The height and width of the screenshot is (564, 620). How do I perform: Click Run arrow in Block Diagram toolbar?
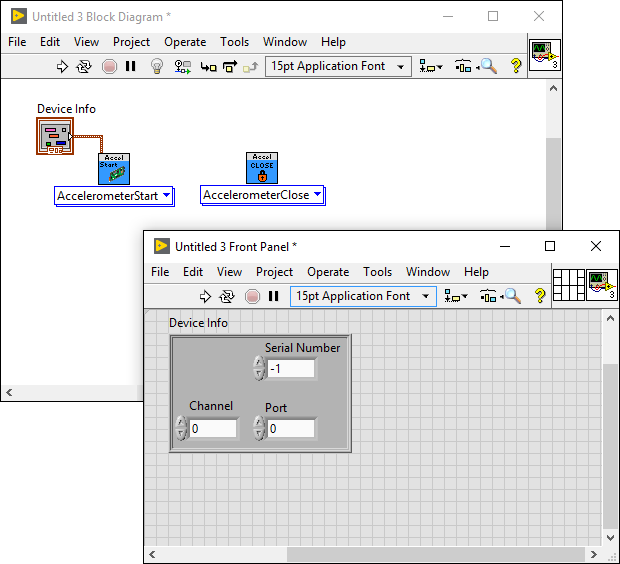(x=62, y=66)
